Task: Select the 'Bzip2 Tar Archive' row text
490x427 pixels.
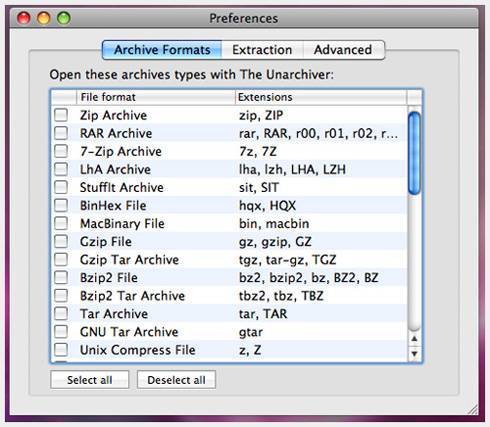Action: [x=132, y=295]
